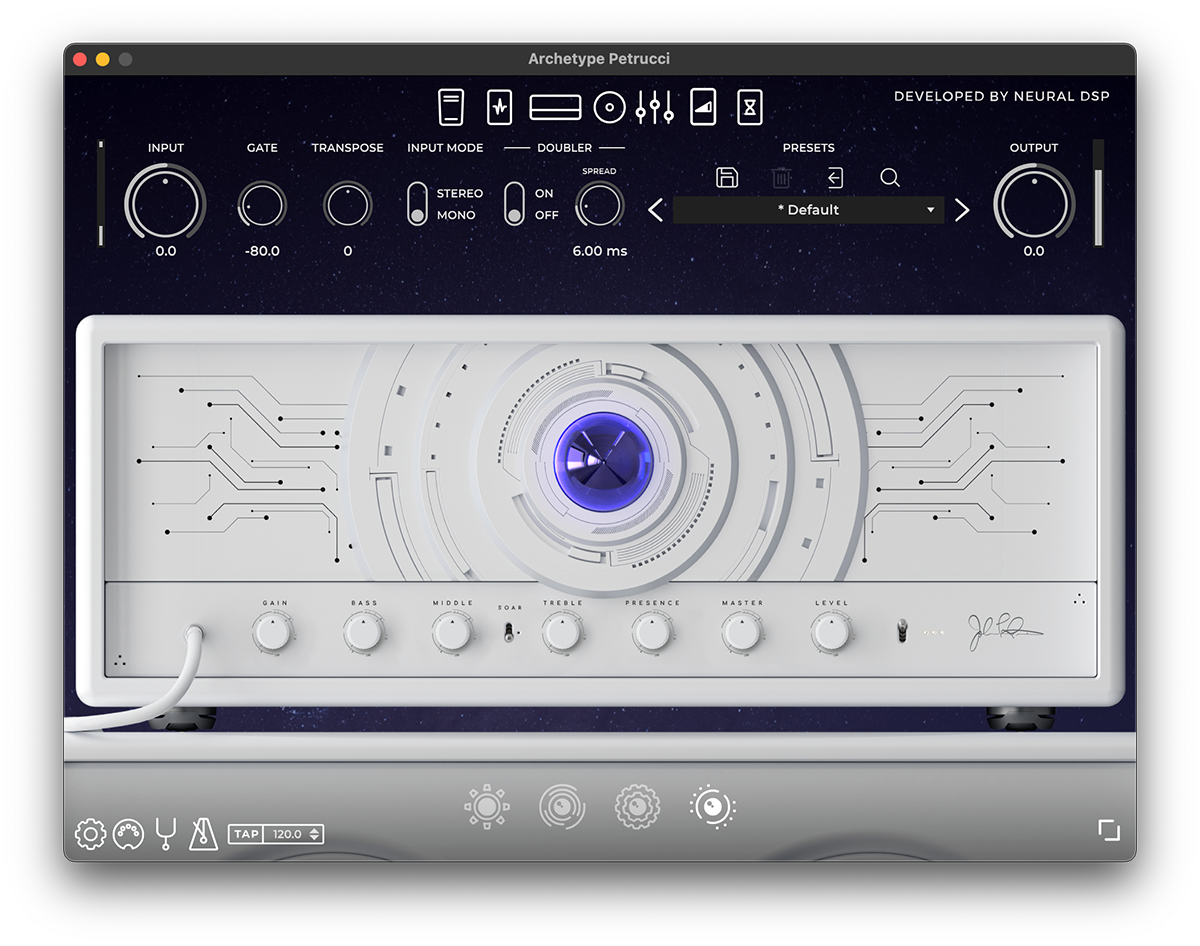Go to the next preset with right chevron

click(x=961, y=210)
